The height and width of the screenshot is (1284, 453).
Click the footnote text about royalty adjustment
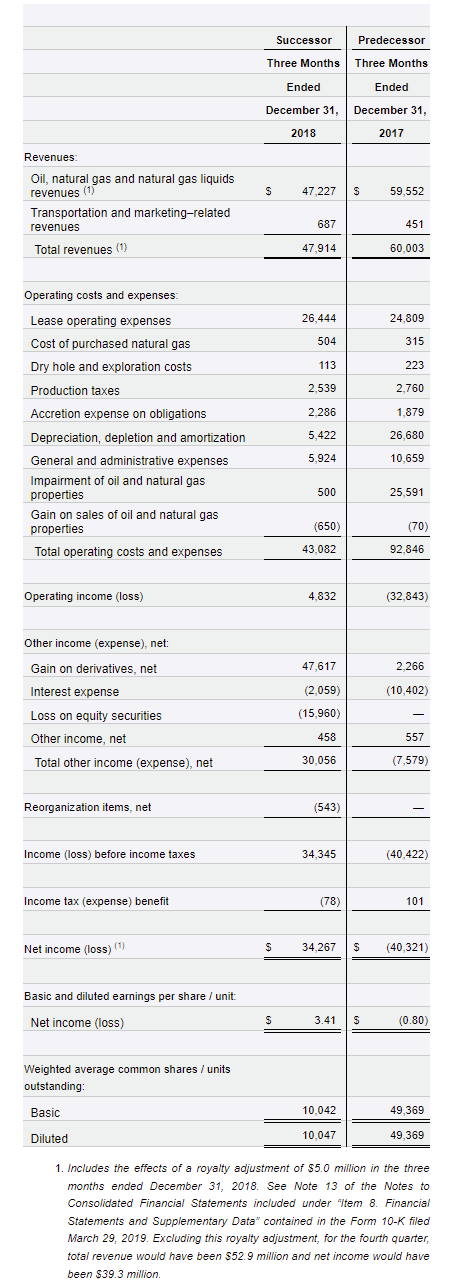[x=243, y=1221]
